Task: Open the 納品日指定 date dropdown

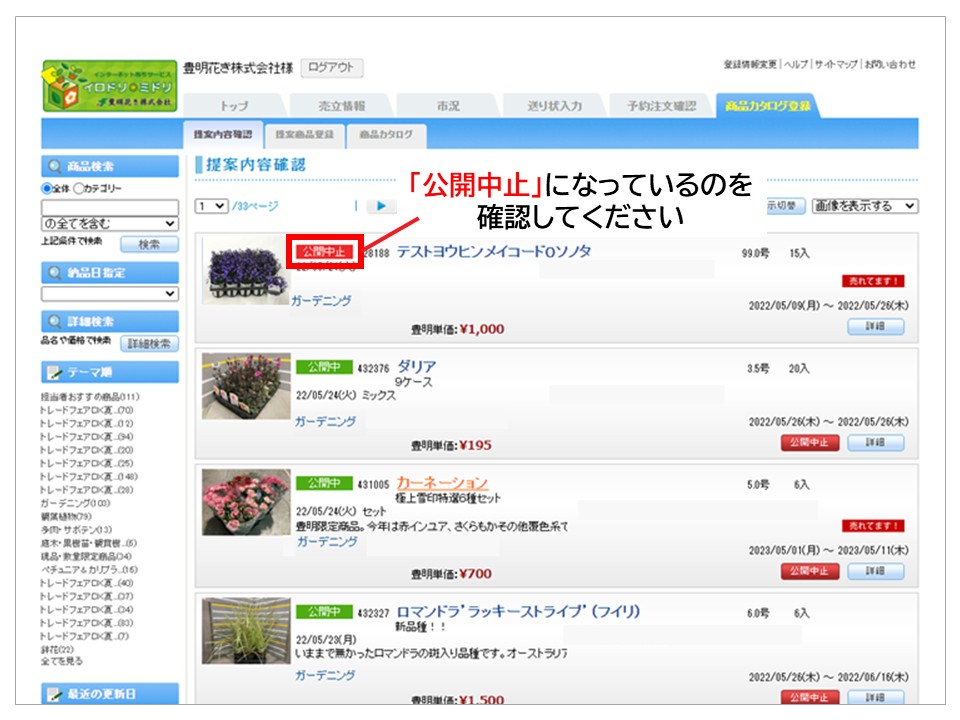Action: click(x=110, y=294)
